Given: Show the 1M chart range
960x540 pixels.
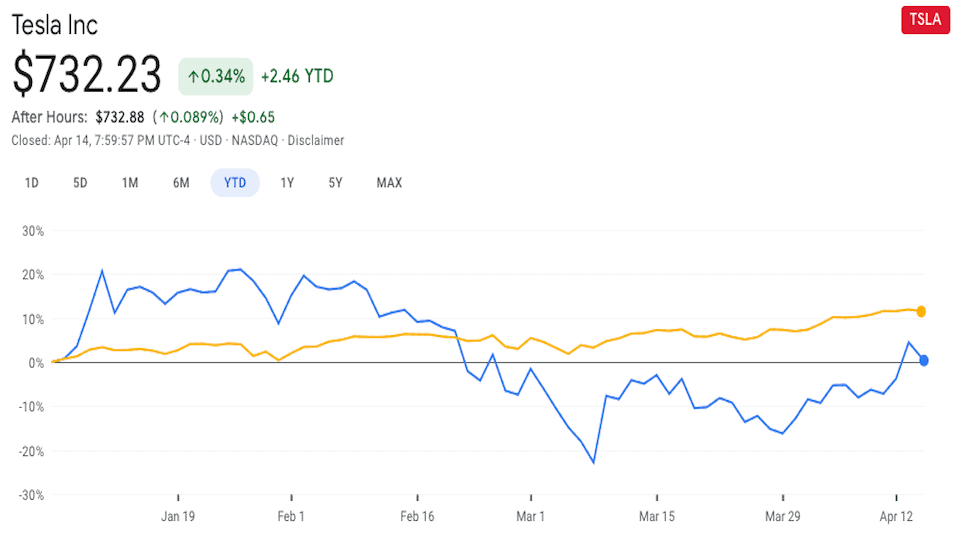Looking at the screenshot, I should 130,183.
